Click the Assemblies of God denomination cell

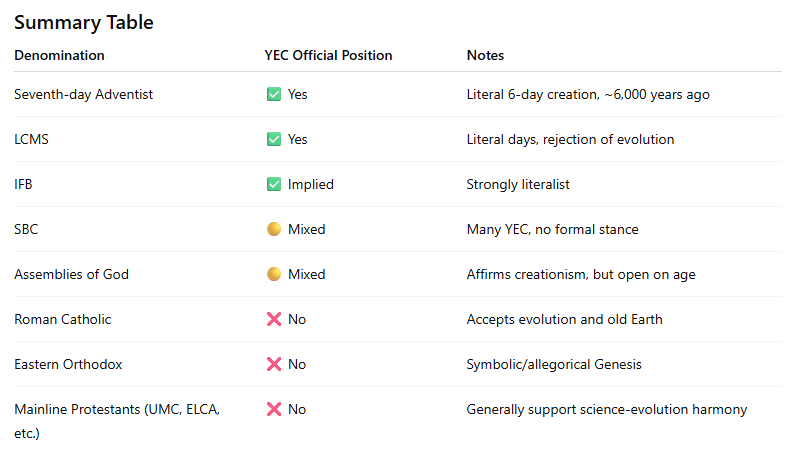pos(71,274)
